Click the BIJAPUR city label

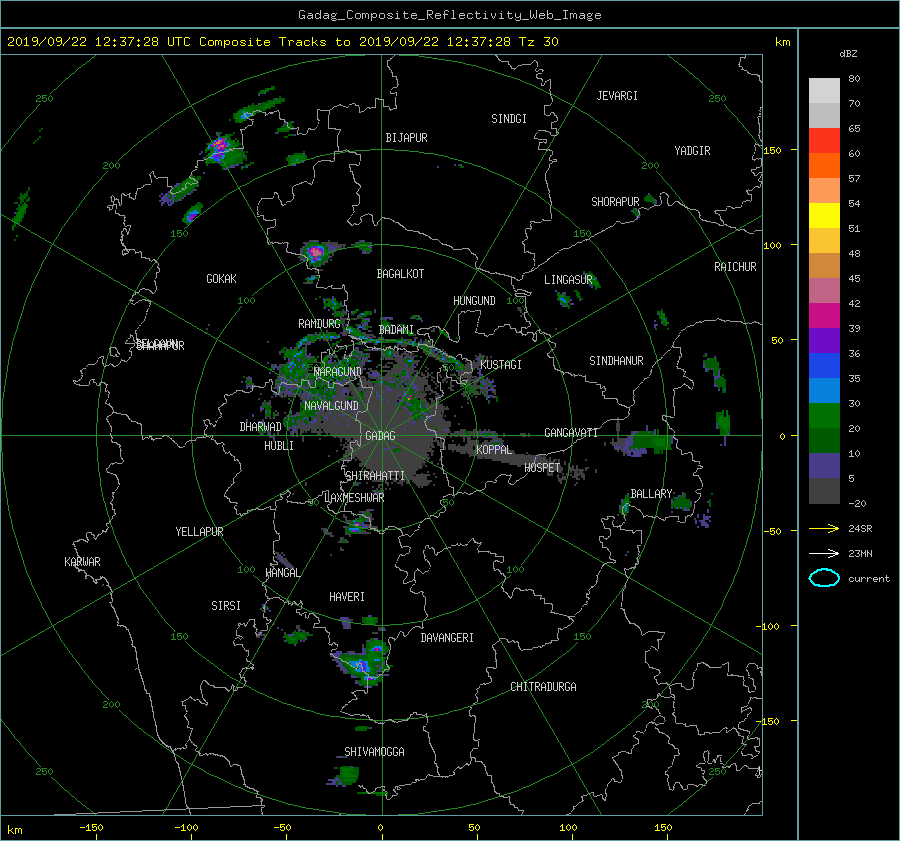pos(406,138)
